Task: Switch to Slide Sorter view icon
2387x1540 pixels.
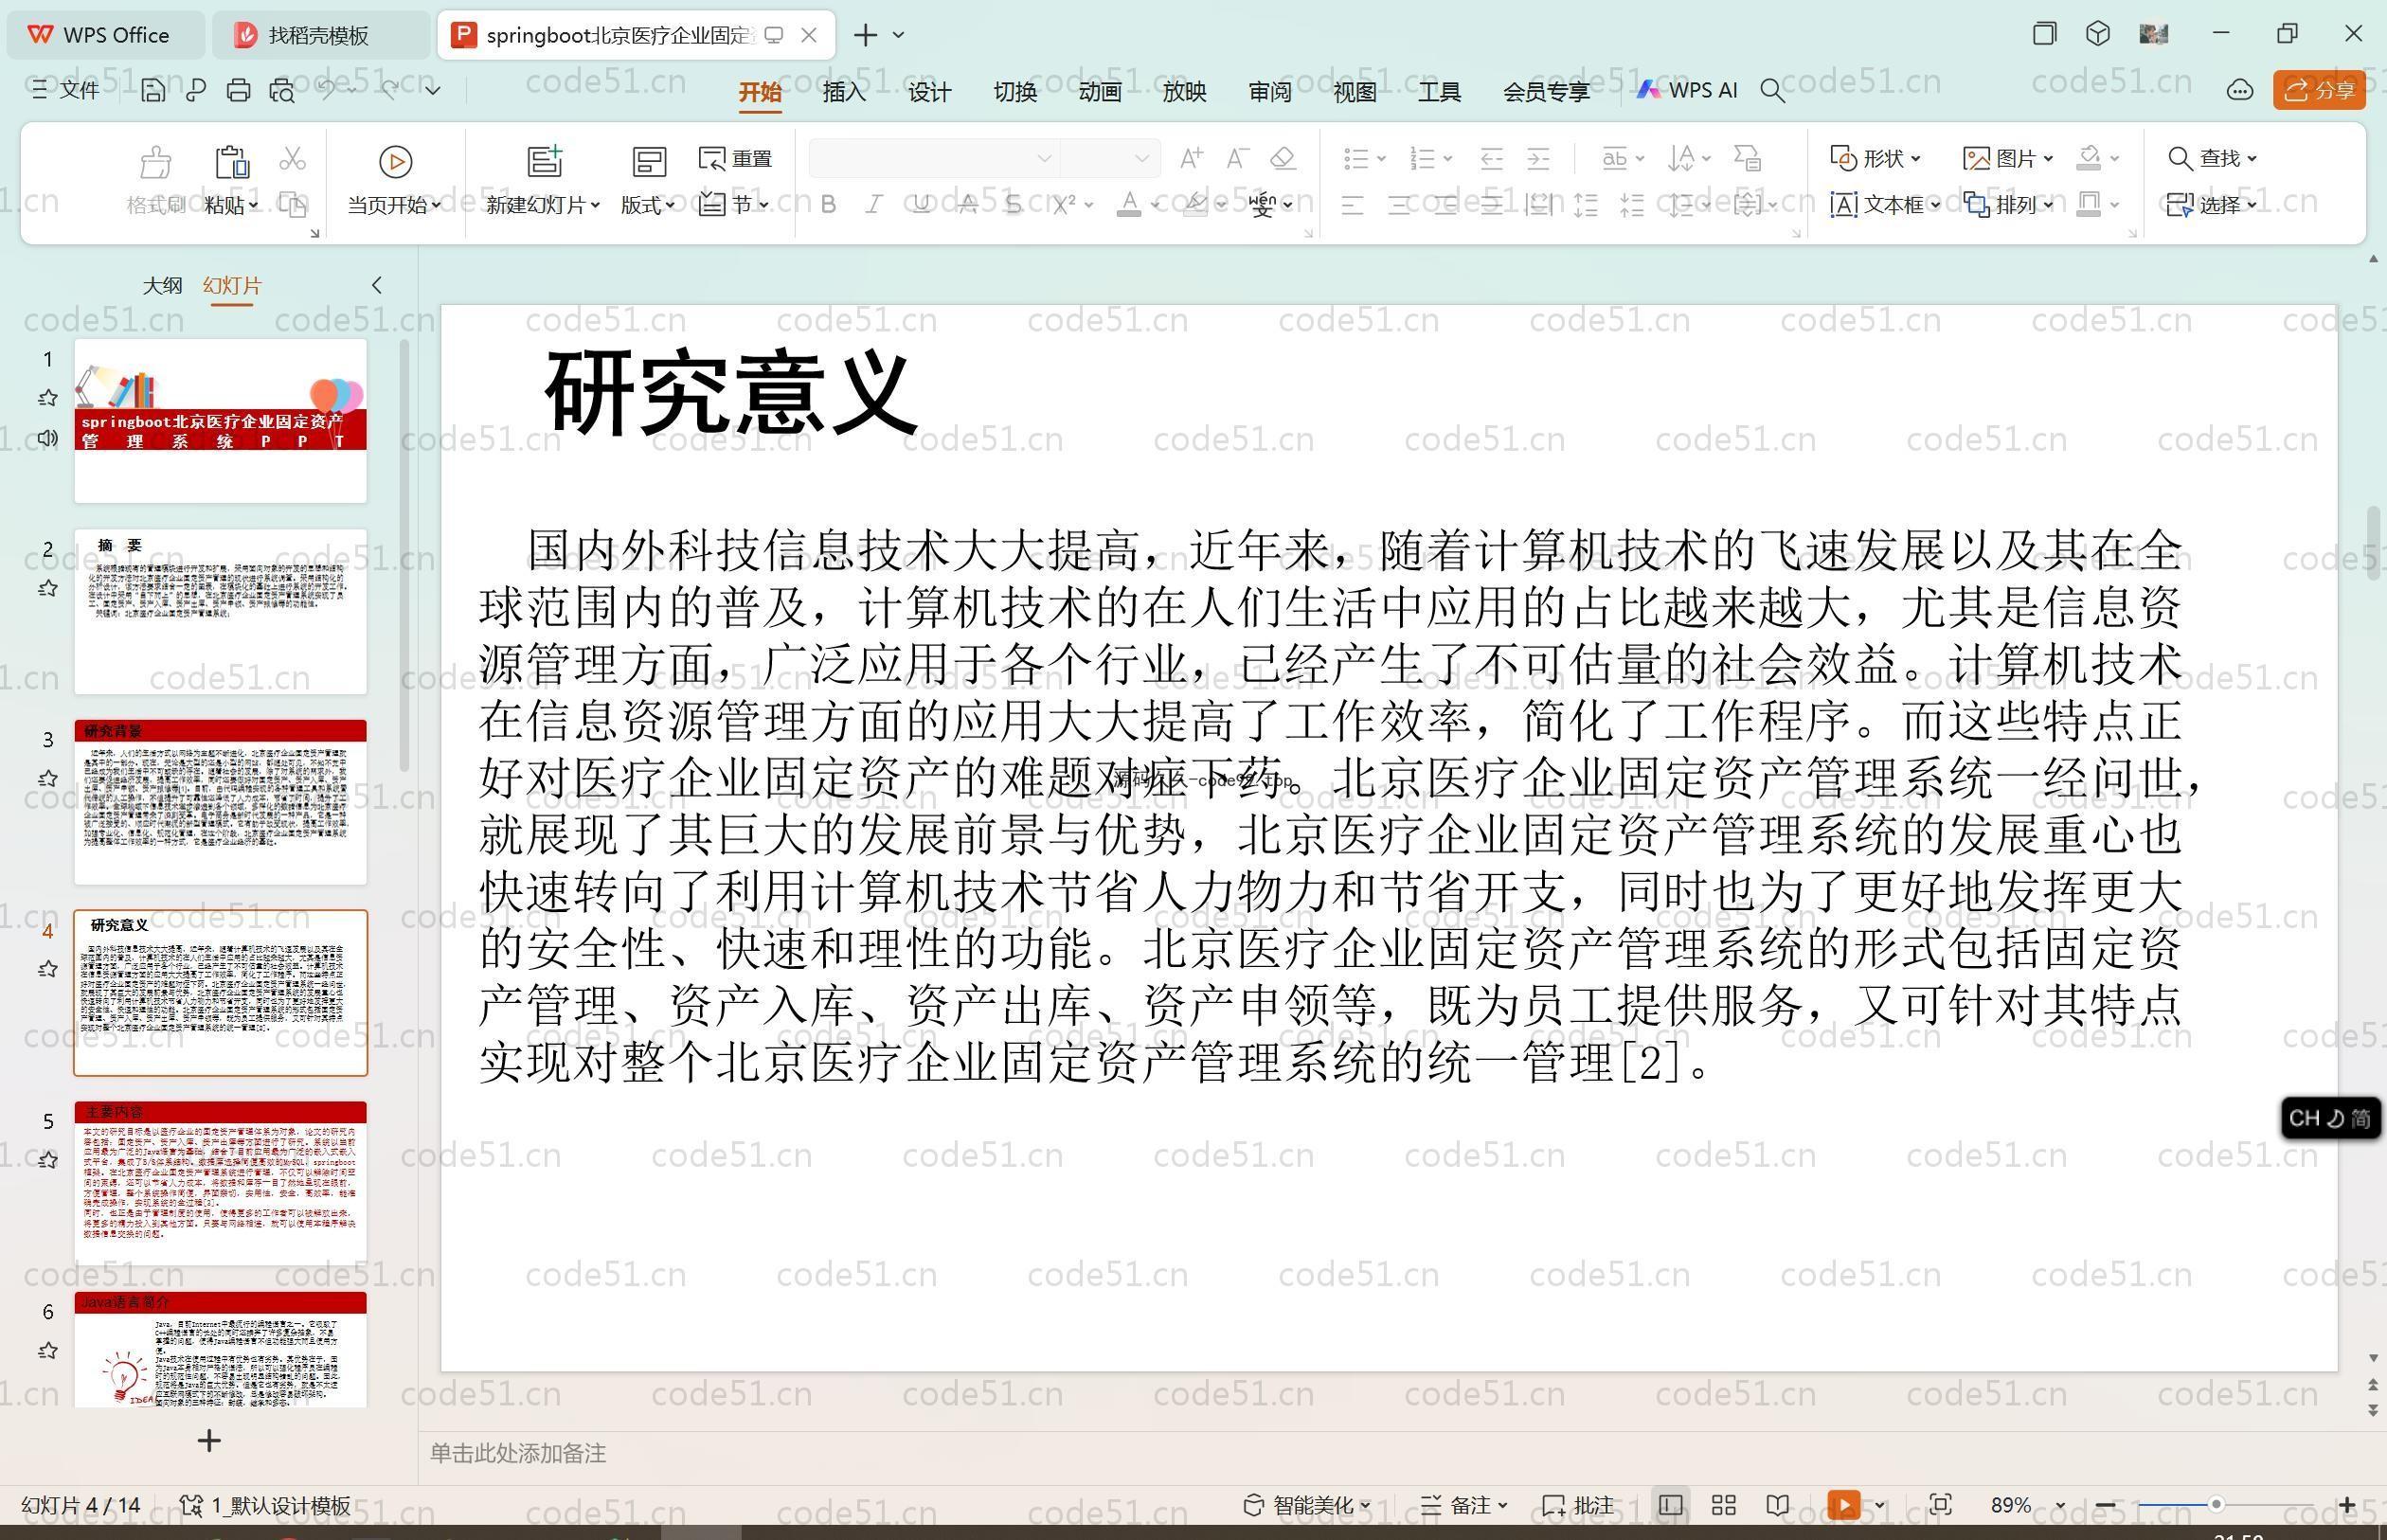Action: point(1724,1505)
